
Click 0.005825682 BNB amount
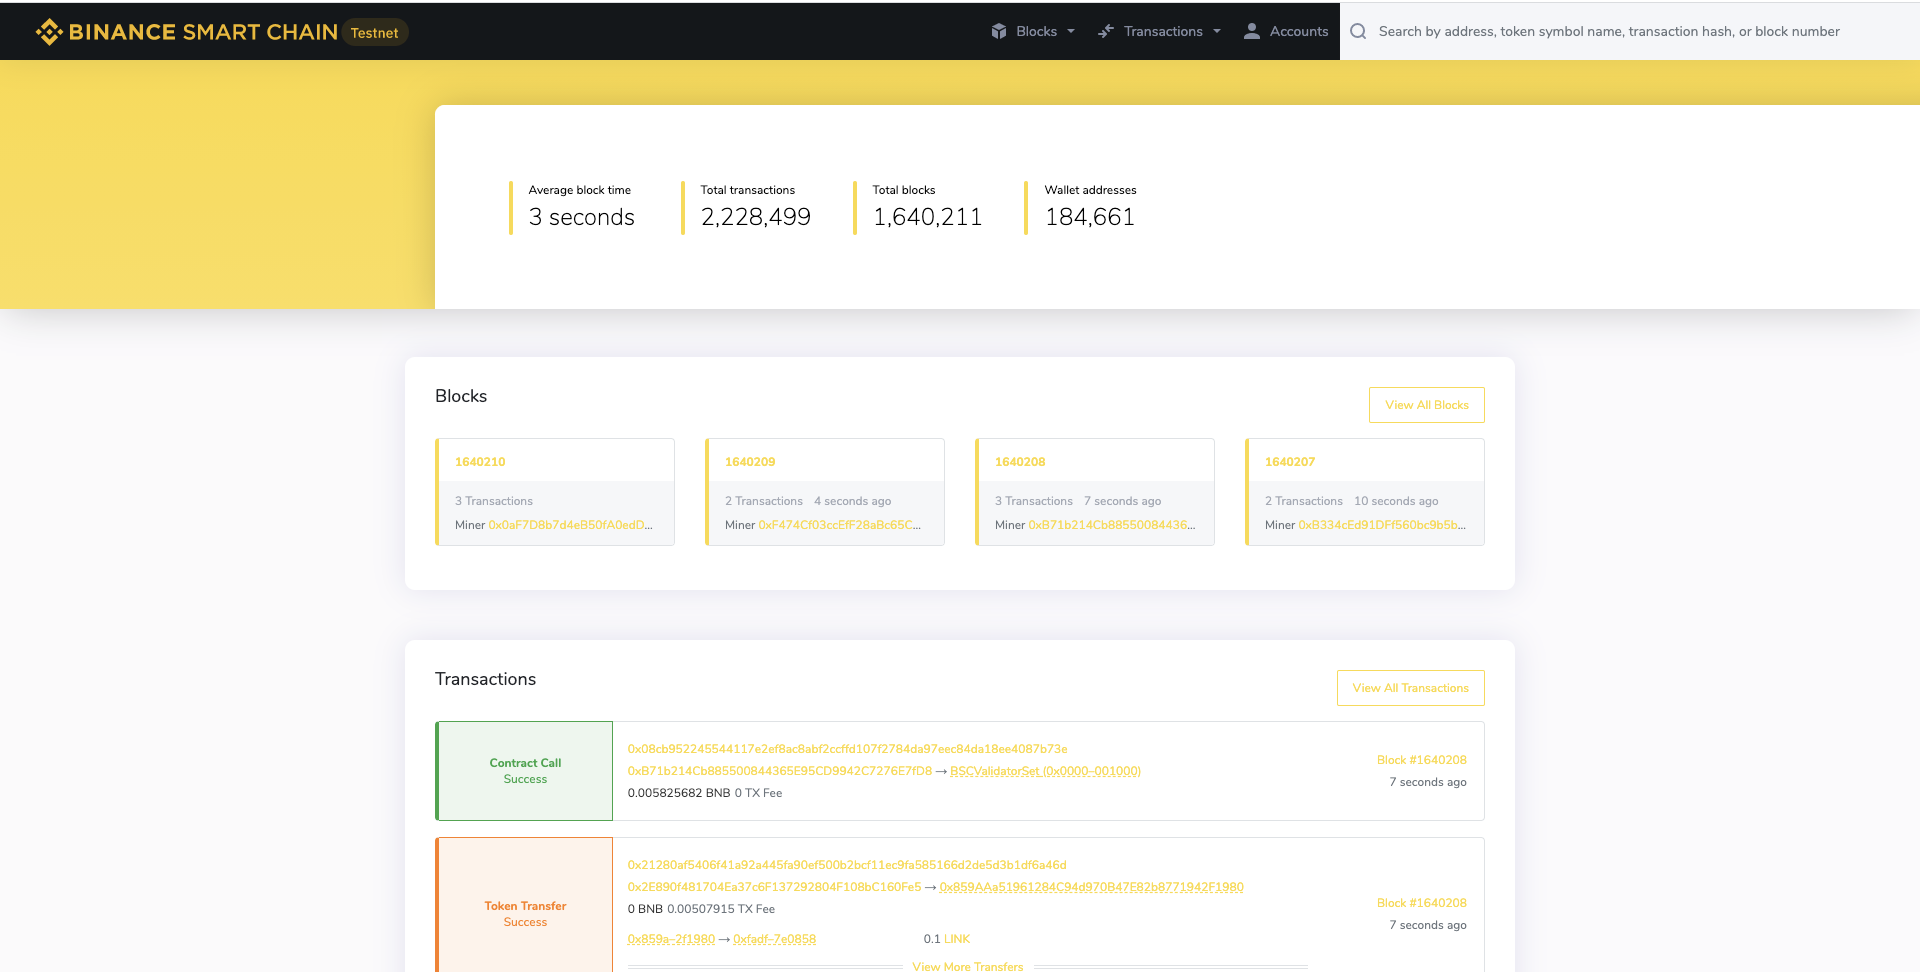679,793
